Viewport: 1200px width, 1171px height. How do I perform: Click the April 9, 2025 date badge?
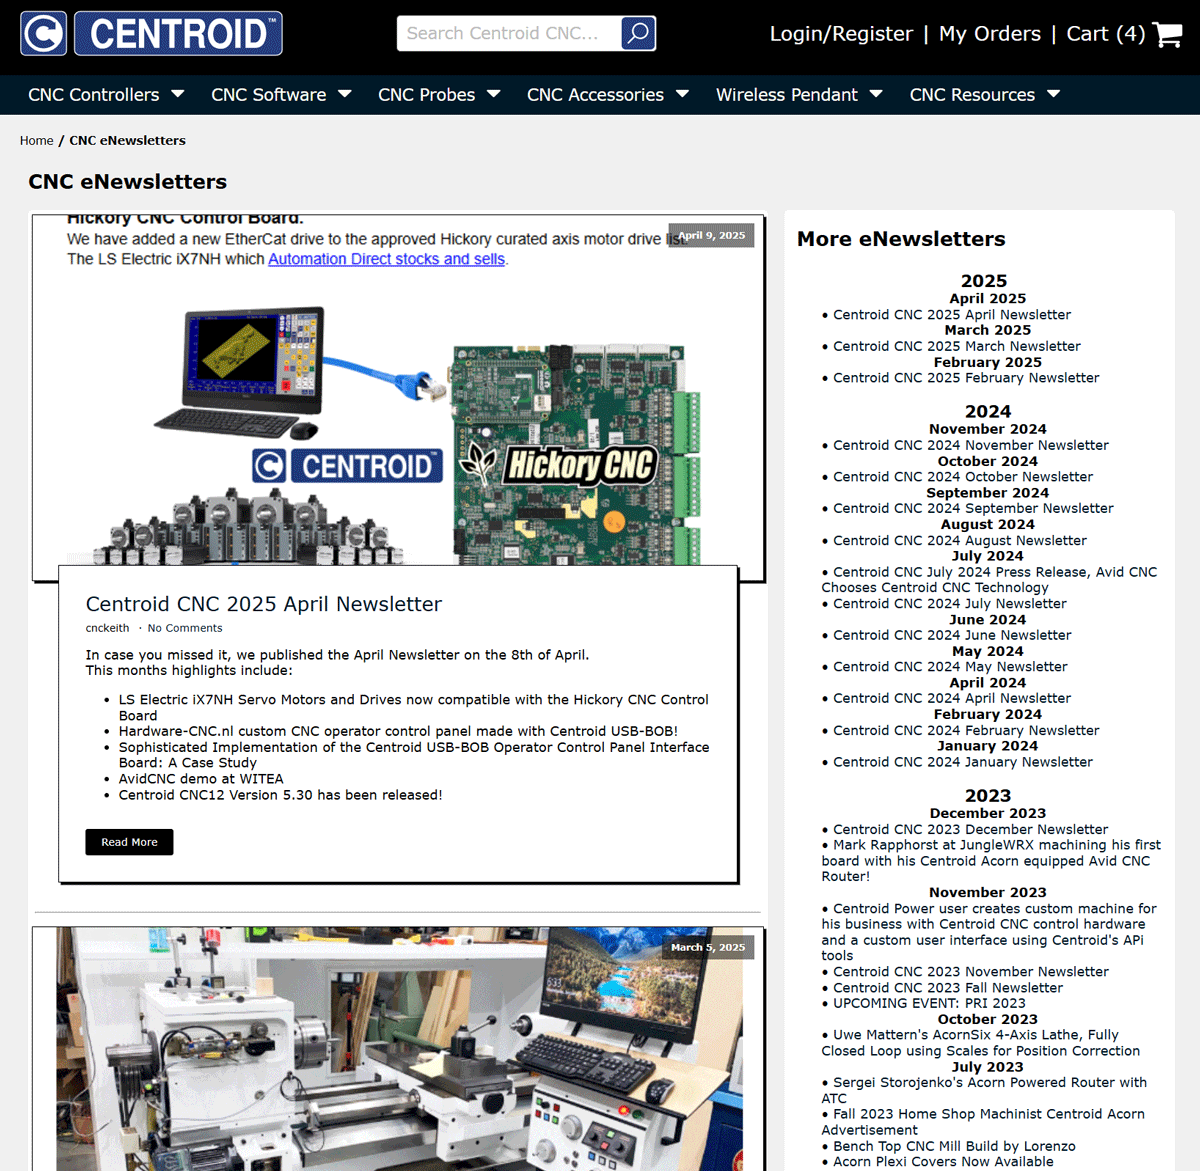click(x=711, y=236)
